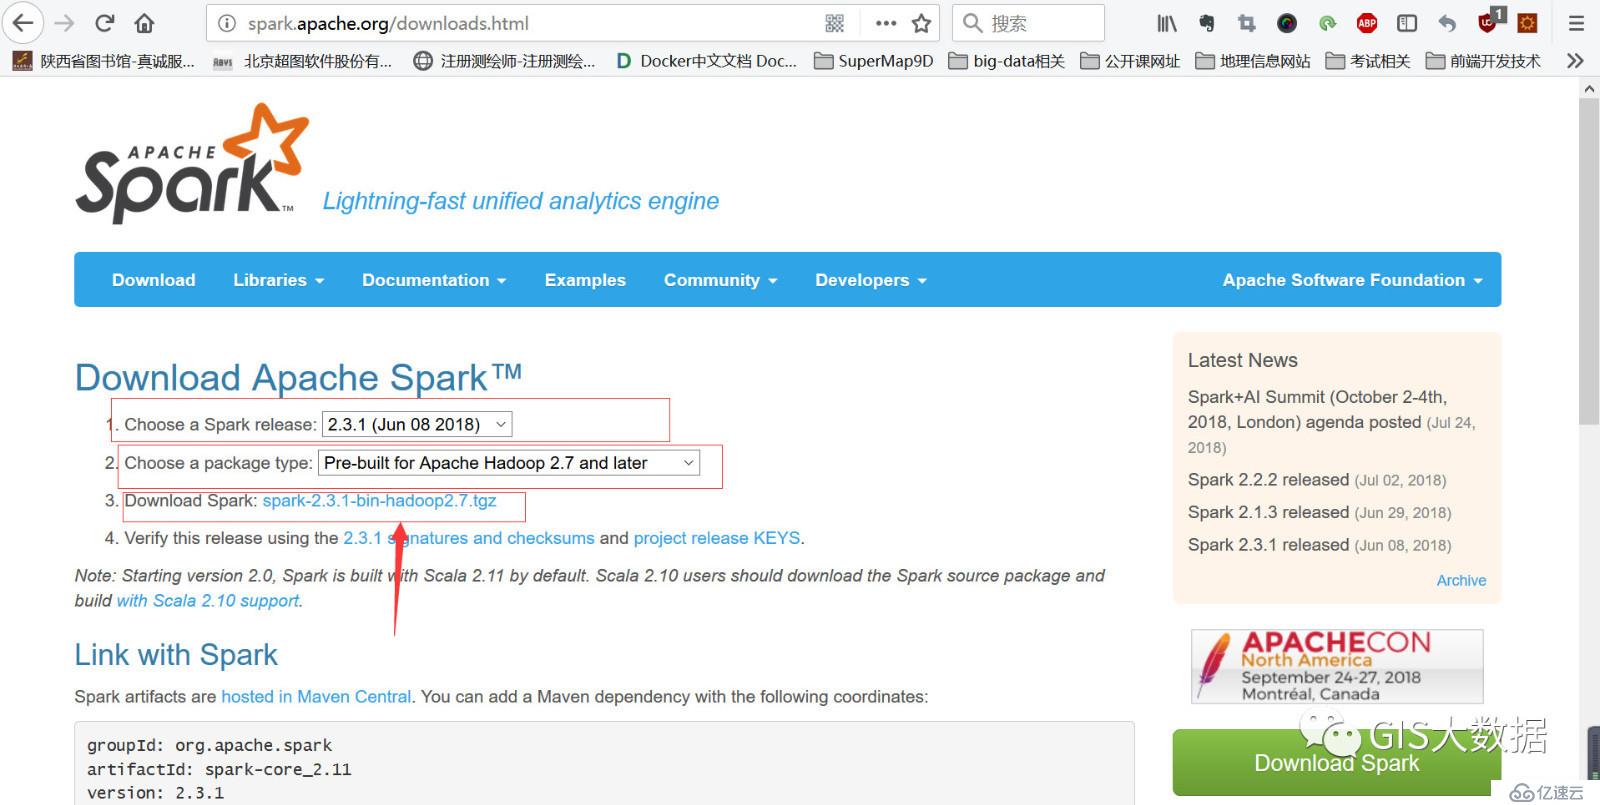Activate the crop screenshot extension

point(1246,23)
